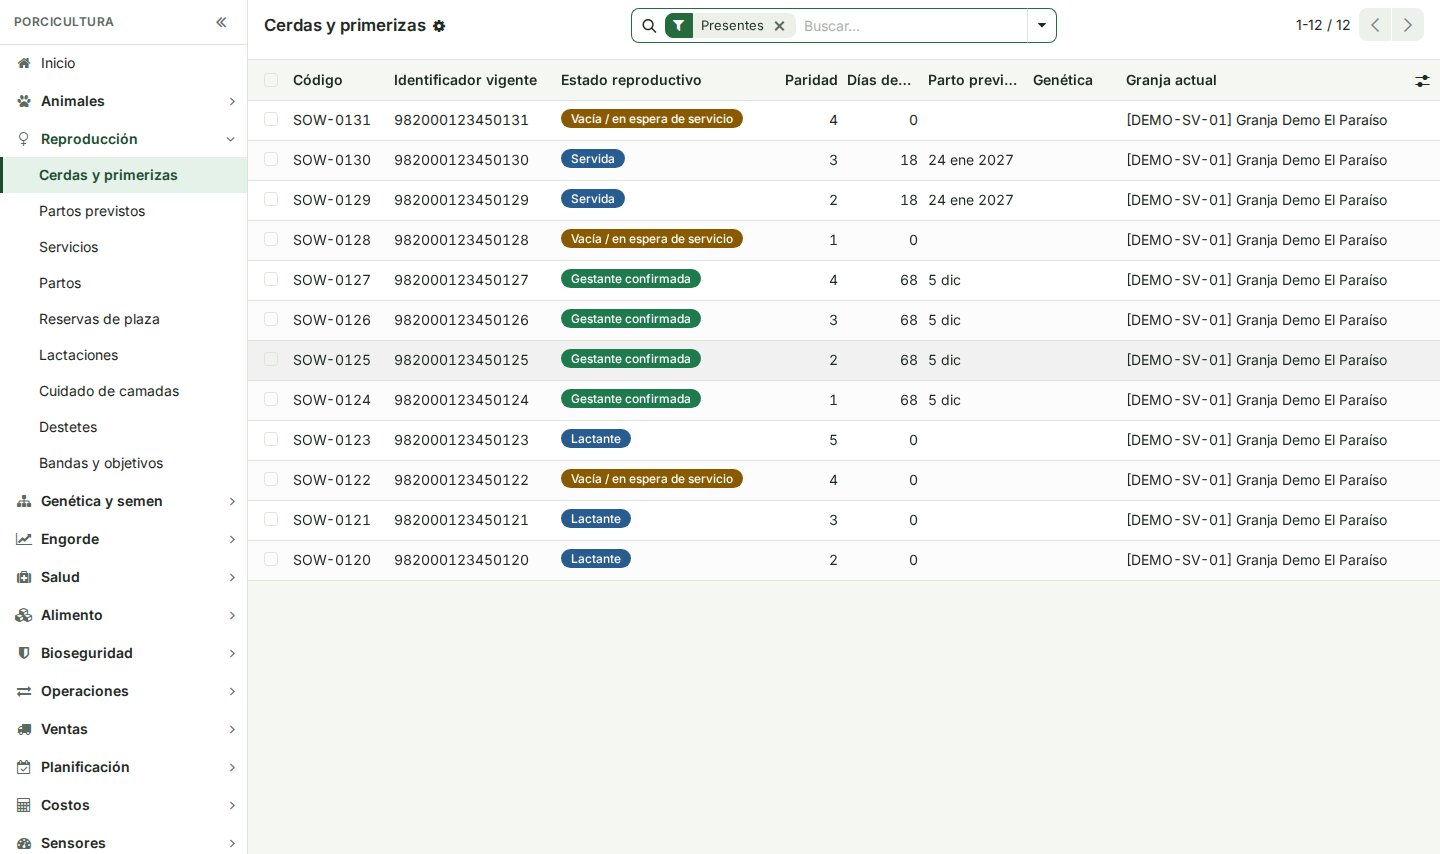This screenshot has width=1440, height=854.
Task: Collapse the sidebar with double chevron icon
Action: coord(221,22)
